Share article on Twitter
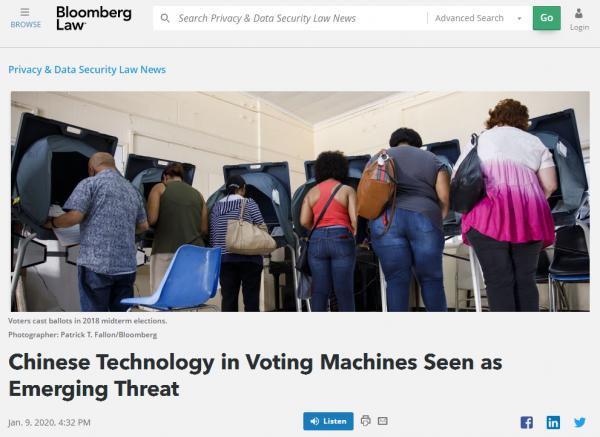 [580, 422]
